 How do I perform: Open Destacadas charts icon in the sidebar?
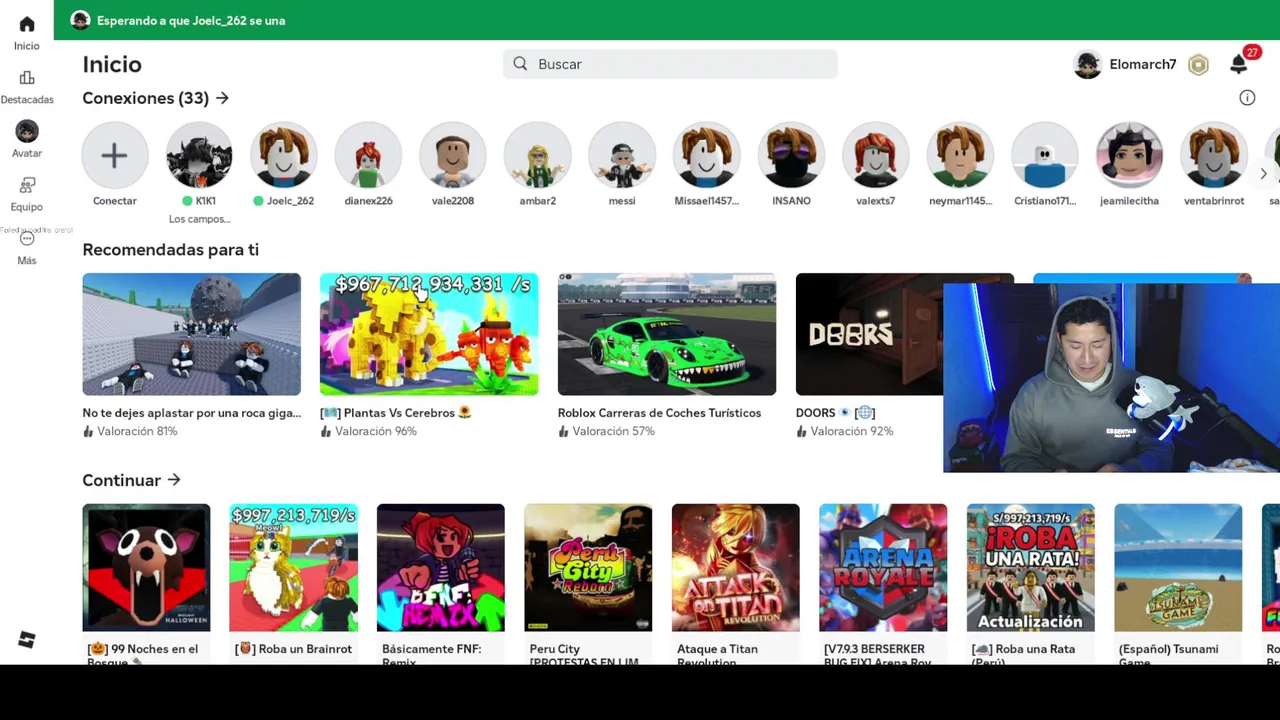pos(27,78)
